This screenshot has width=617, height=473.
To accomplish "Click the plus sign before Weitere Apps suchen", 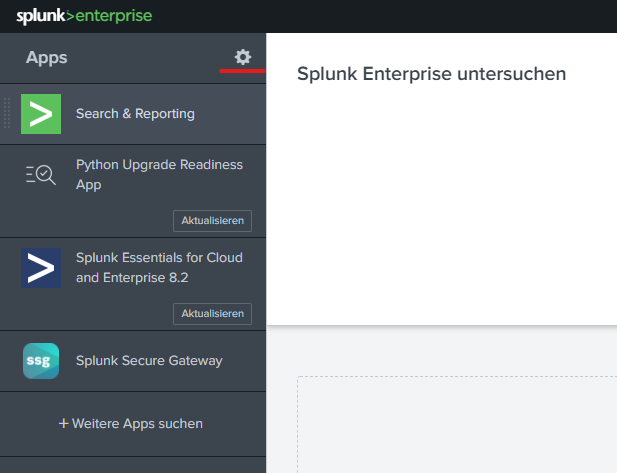I will click(x=64, y=424).
